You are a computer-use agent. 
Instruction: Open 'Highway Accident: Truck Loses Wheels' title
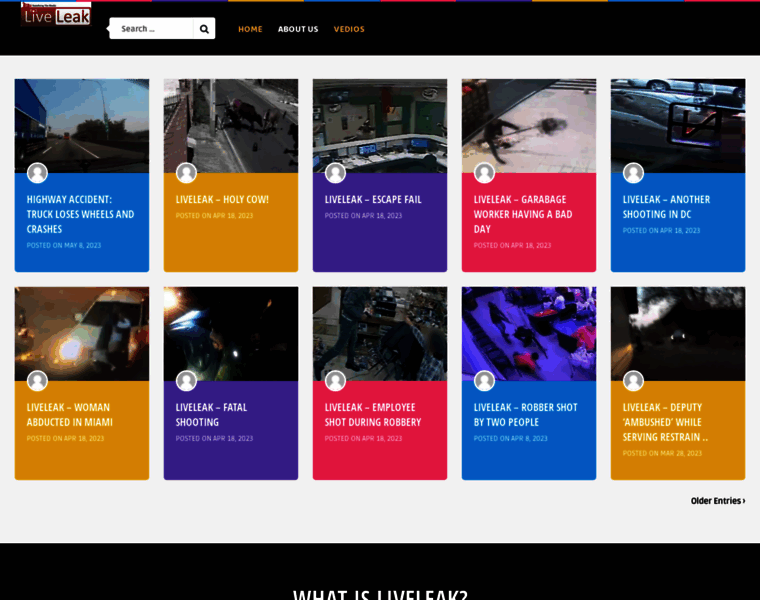point(80,214)
